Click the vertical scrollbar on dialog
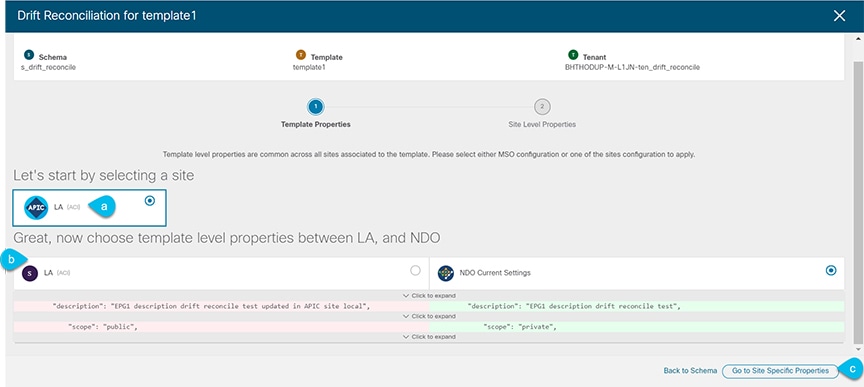 coord(858,194)
